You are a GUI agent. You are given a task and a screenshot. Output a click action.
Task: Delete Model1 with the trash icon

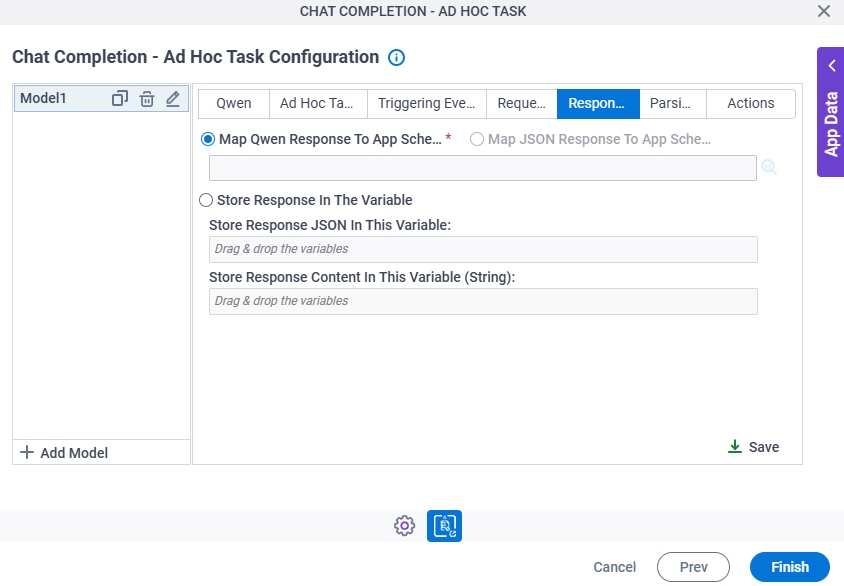point(147,99)
